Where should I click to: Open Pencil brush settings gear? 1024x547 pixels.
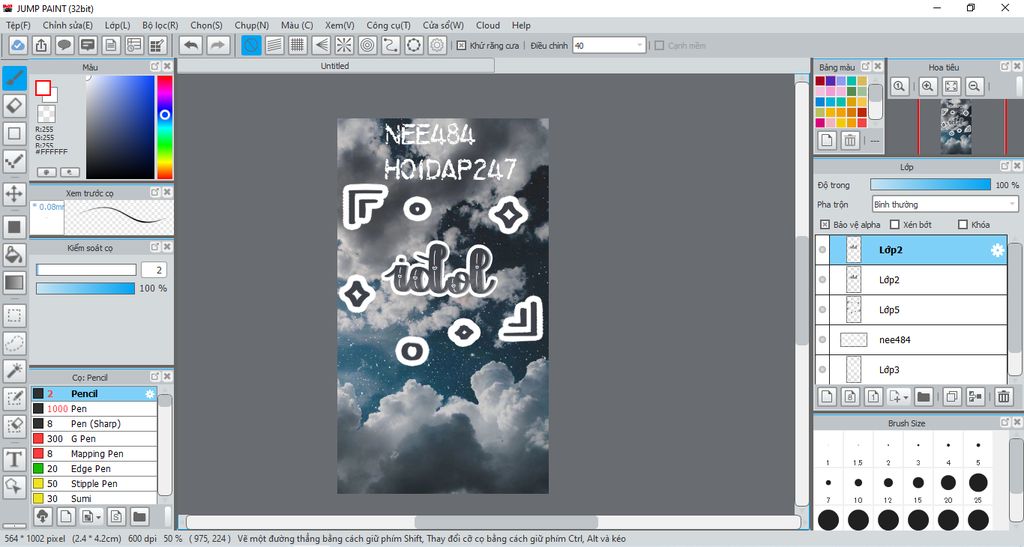150,394
